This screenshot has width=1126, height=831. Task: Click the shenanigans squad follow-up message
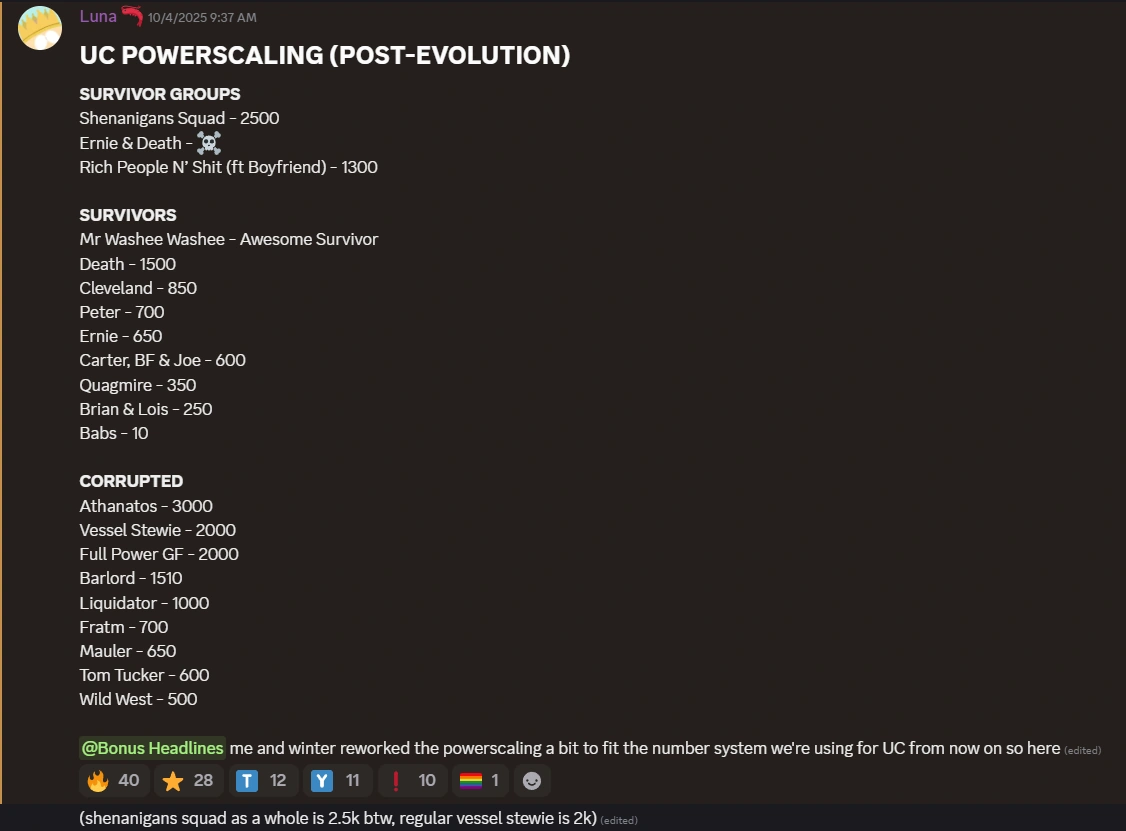pos(338,818)
